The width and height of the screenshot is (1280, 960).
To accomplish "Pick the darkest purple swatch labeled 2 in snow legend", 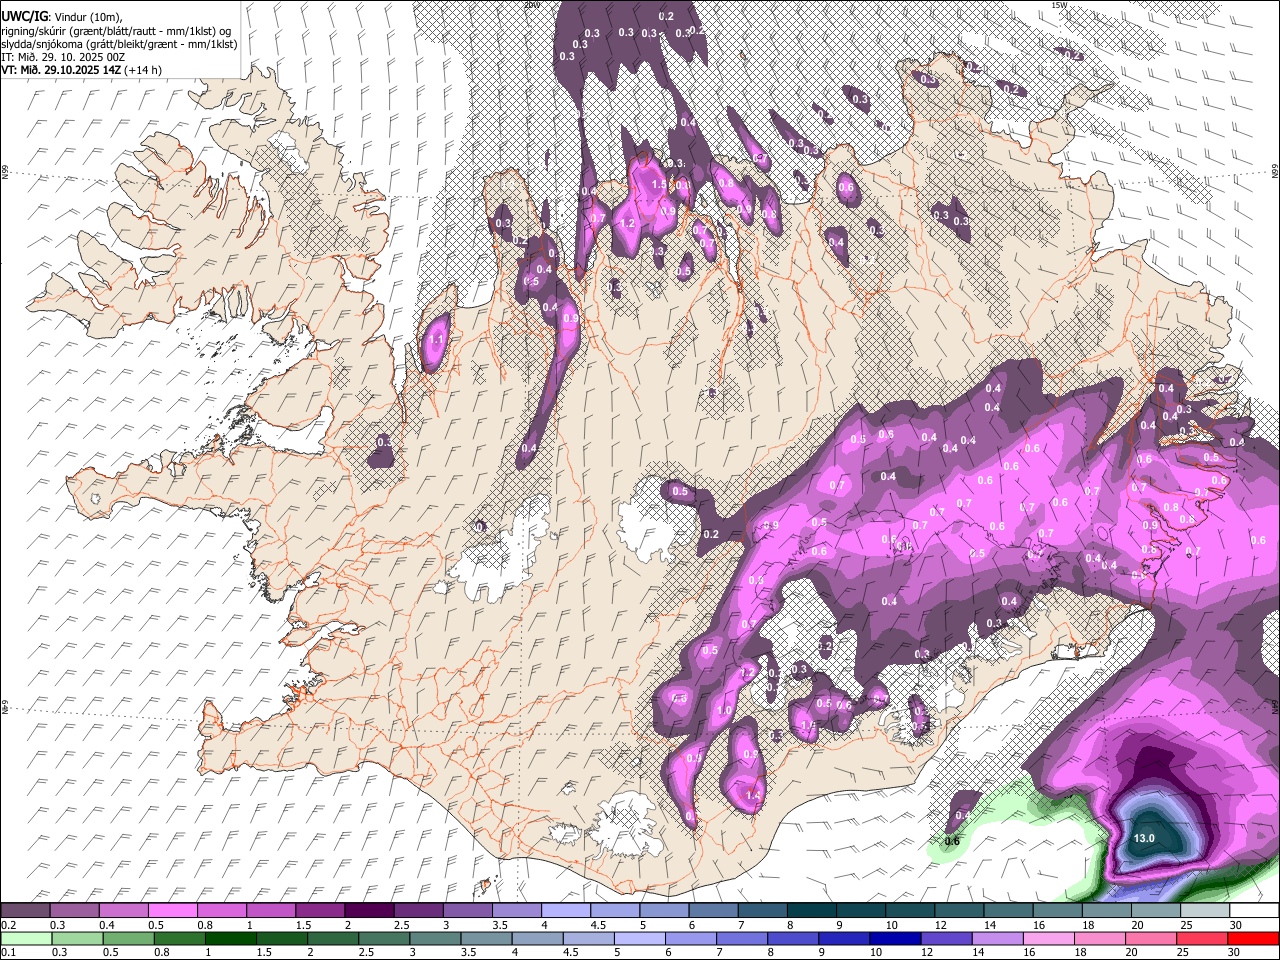I will pyautogui.click(x=369, y=911).
